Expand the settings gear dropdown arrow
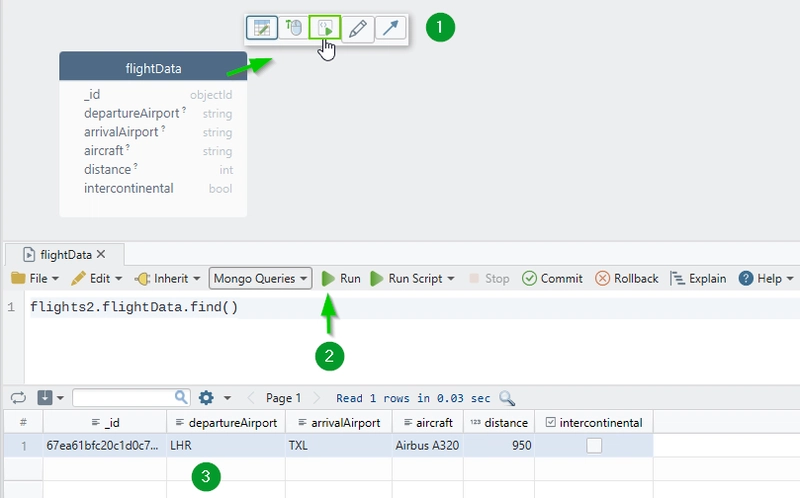 (227, 398)
